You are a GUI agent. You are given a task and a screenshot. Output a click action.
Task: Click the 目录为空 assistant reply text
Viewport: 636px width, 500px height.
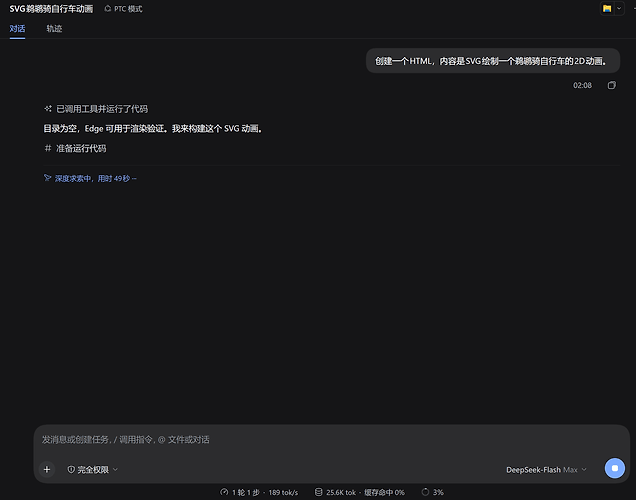pos(153,129)
